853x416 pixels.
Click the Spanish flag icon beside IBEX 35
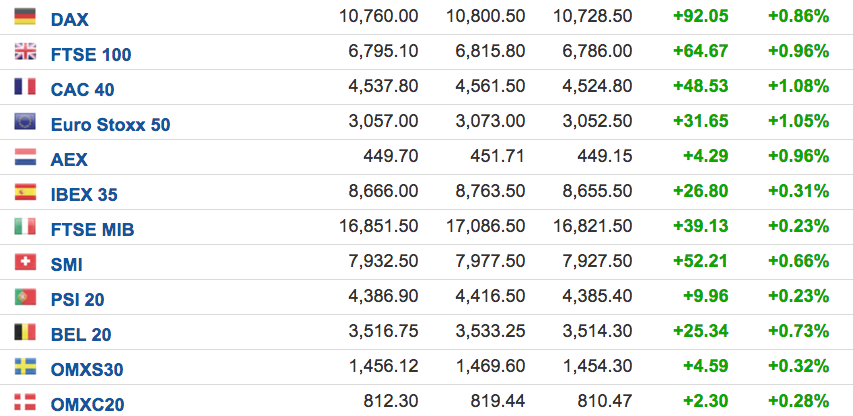click(25, 191)
